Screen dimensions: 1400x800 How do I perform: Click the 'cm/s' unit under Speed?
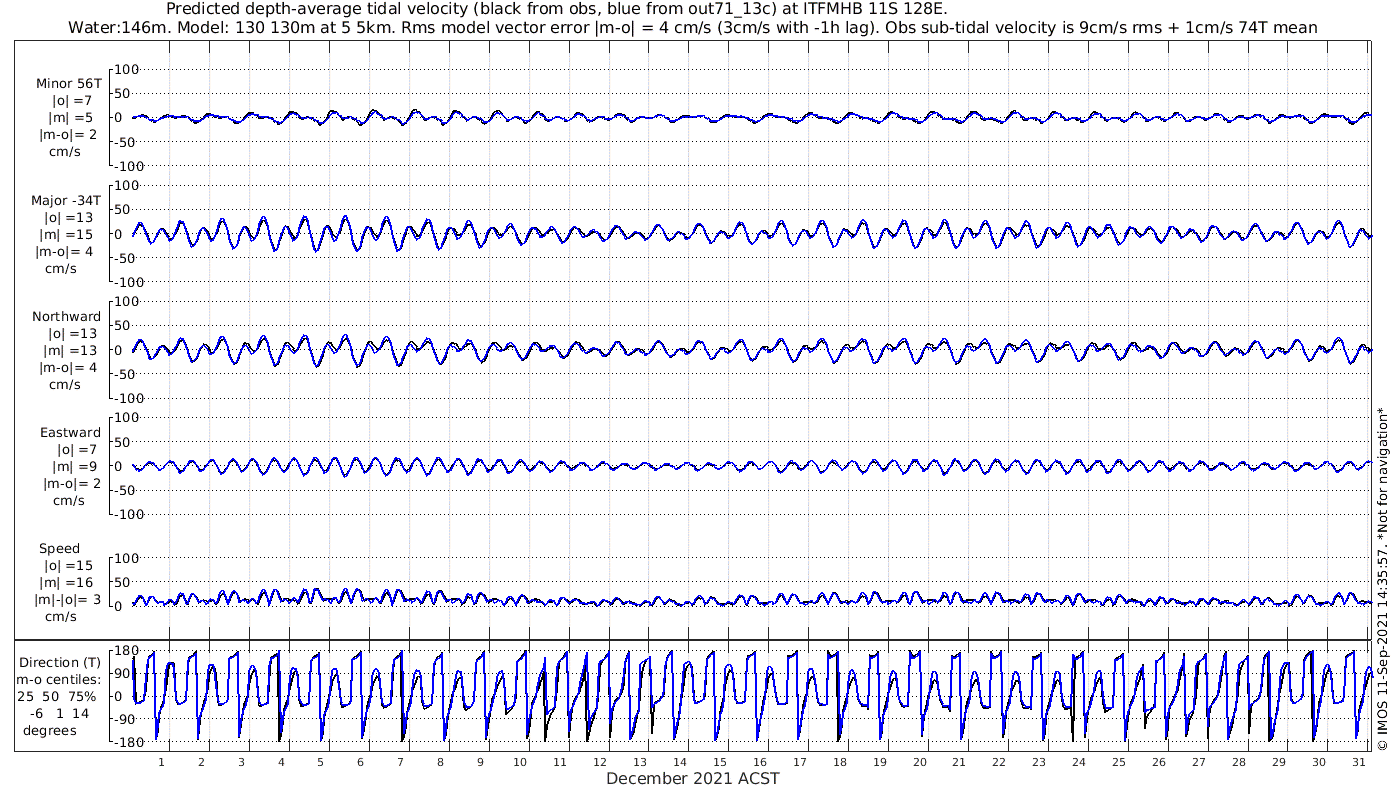point(62,616)
